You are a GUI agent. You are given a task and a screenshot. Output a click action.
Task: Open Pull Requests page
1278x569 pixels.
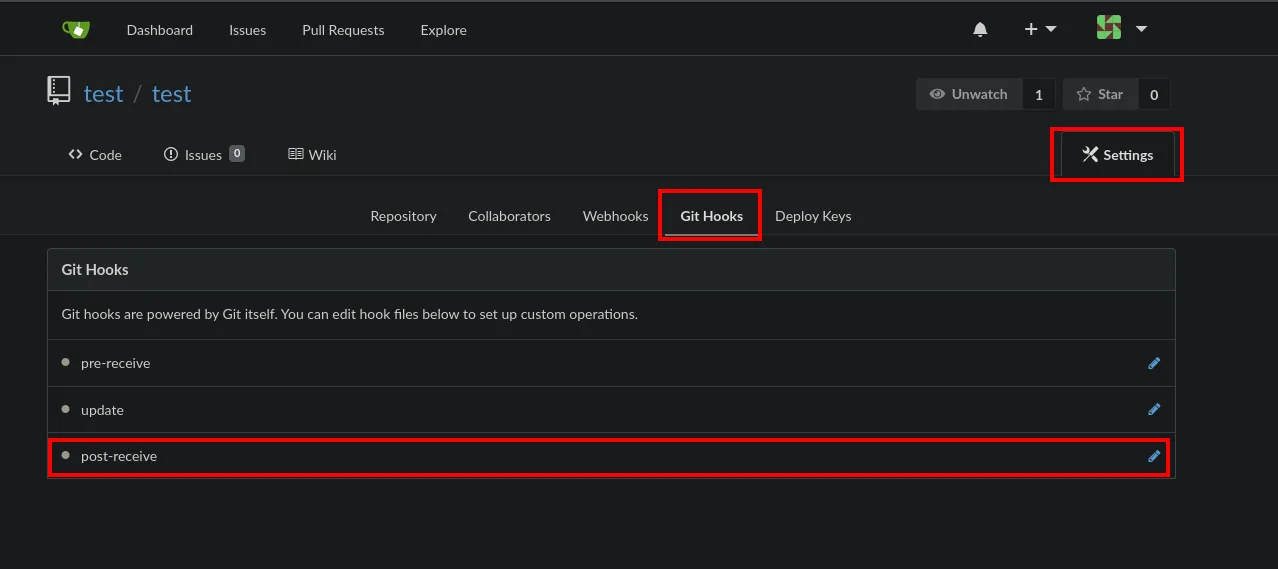[x=343, y=30]
